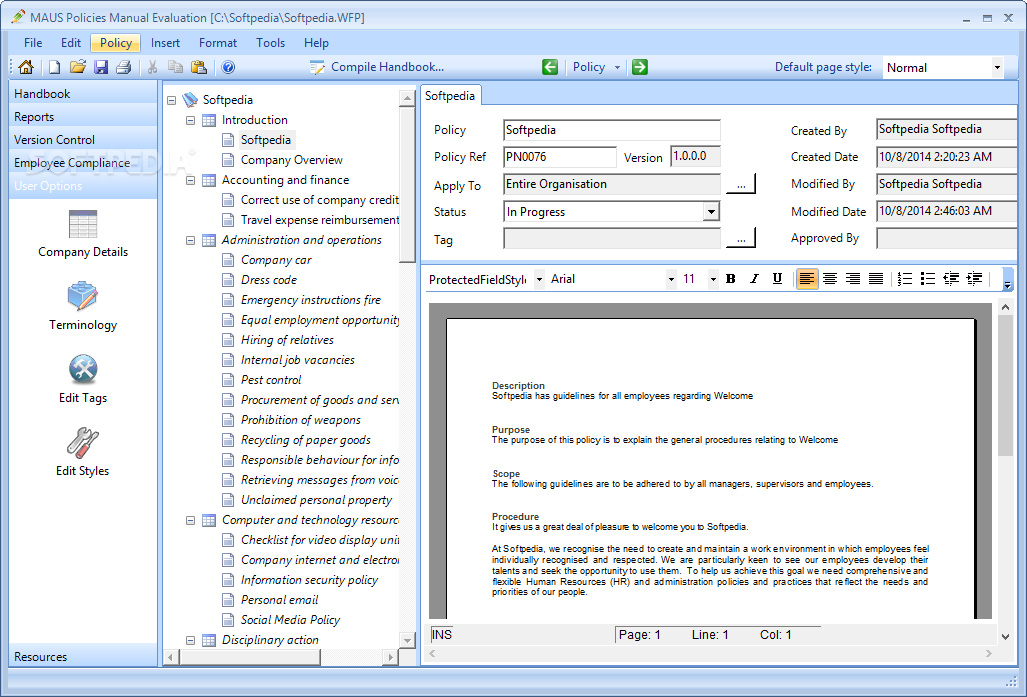
Task: Align text right
Action: (853, 279)
